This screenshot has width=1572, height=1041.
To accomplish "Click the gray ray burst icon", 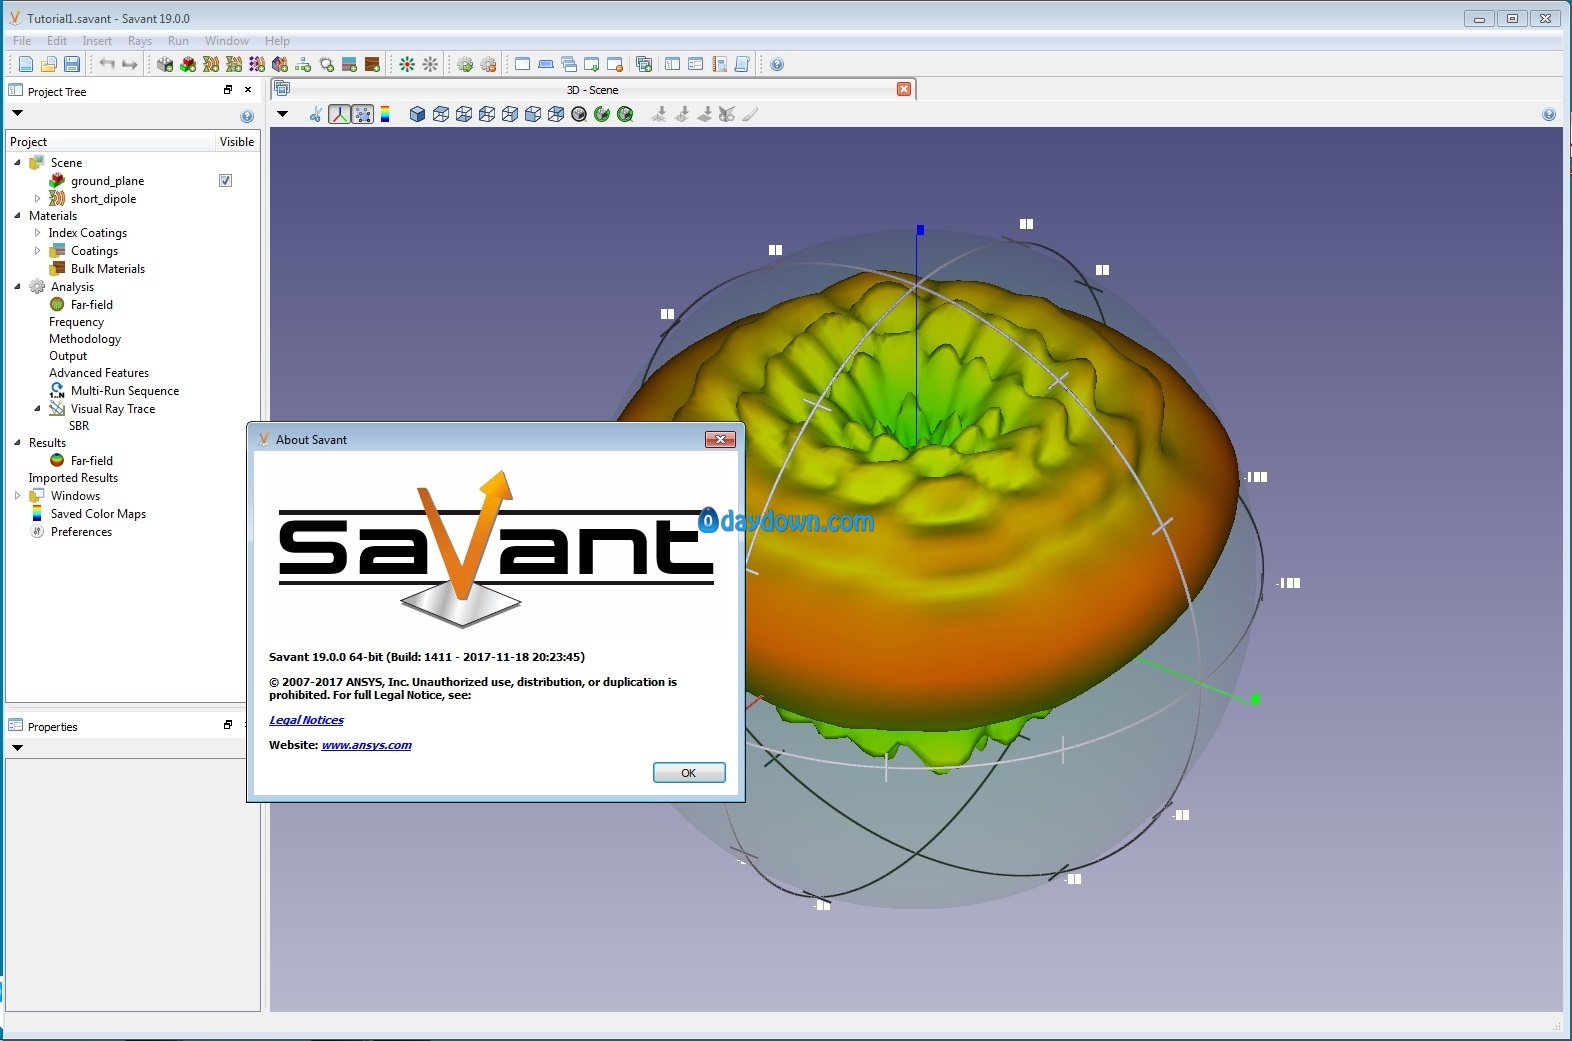I will (x=430, y=64).
